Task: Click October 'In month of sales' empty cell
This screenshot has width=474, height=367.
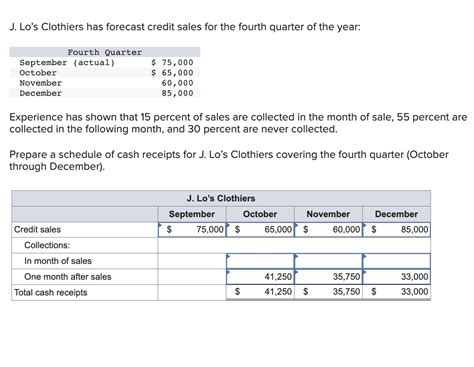Action: pos(260,261)
